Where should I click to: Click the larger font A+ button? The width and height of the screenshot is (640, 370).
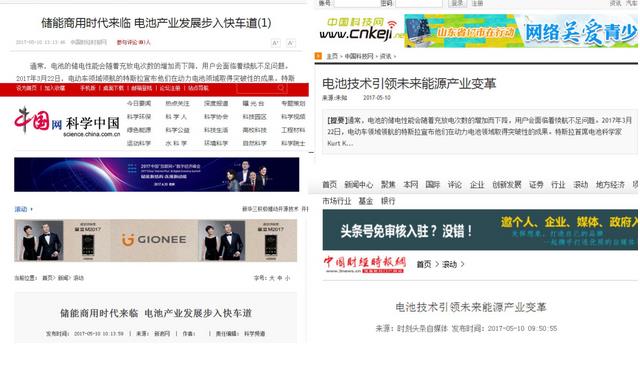pos(276,43)
